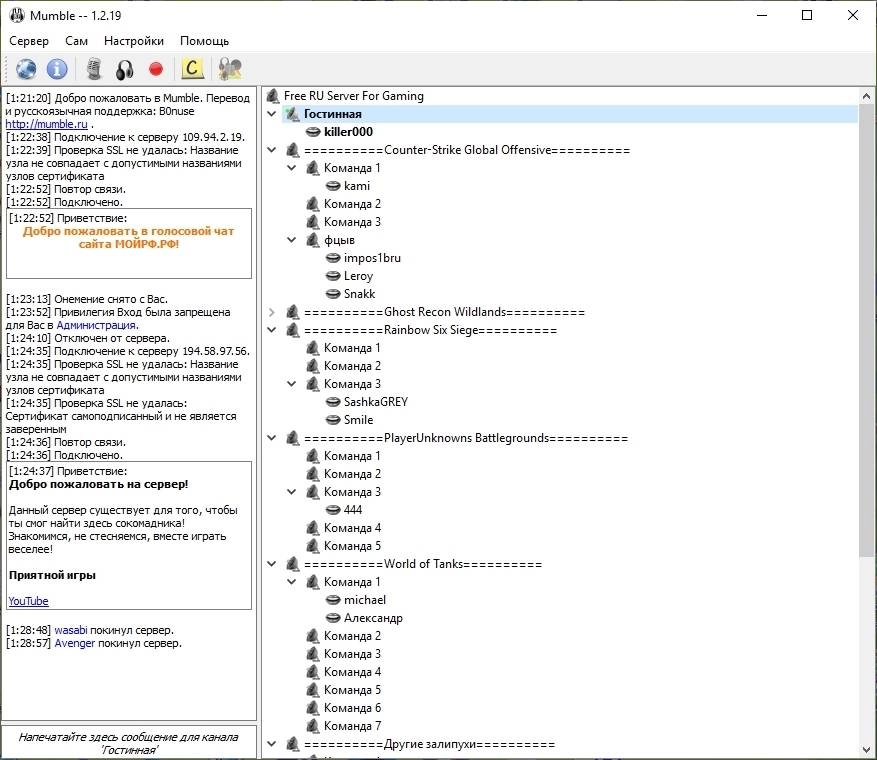
Task: Select user Snakk
Action: click(x=359, y=294)
